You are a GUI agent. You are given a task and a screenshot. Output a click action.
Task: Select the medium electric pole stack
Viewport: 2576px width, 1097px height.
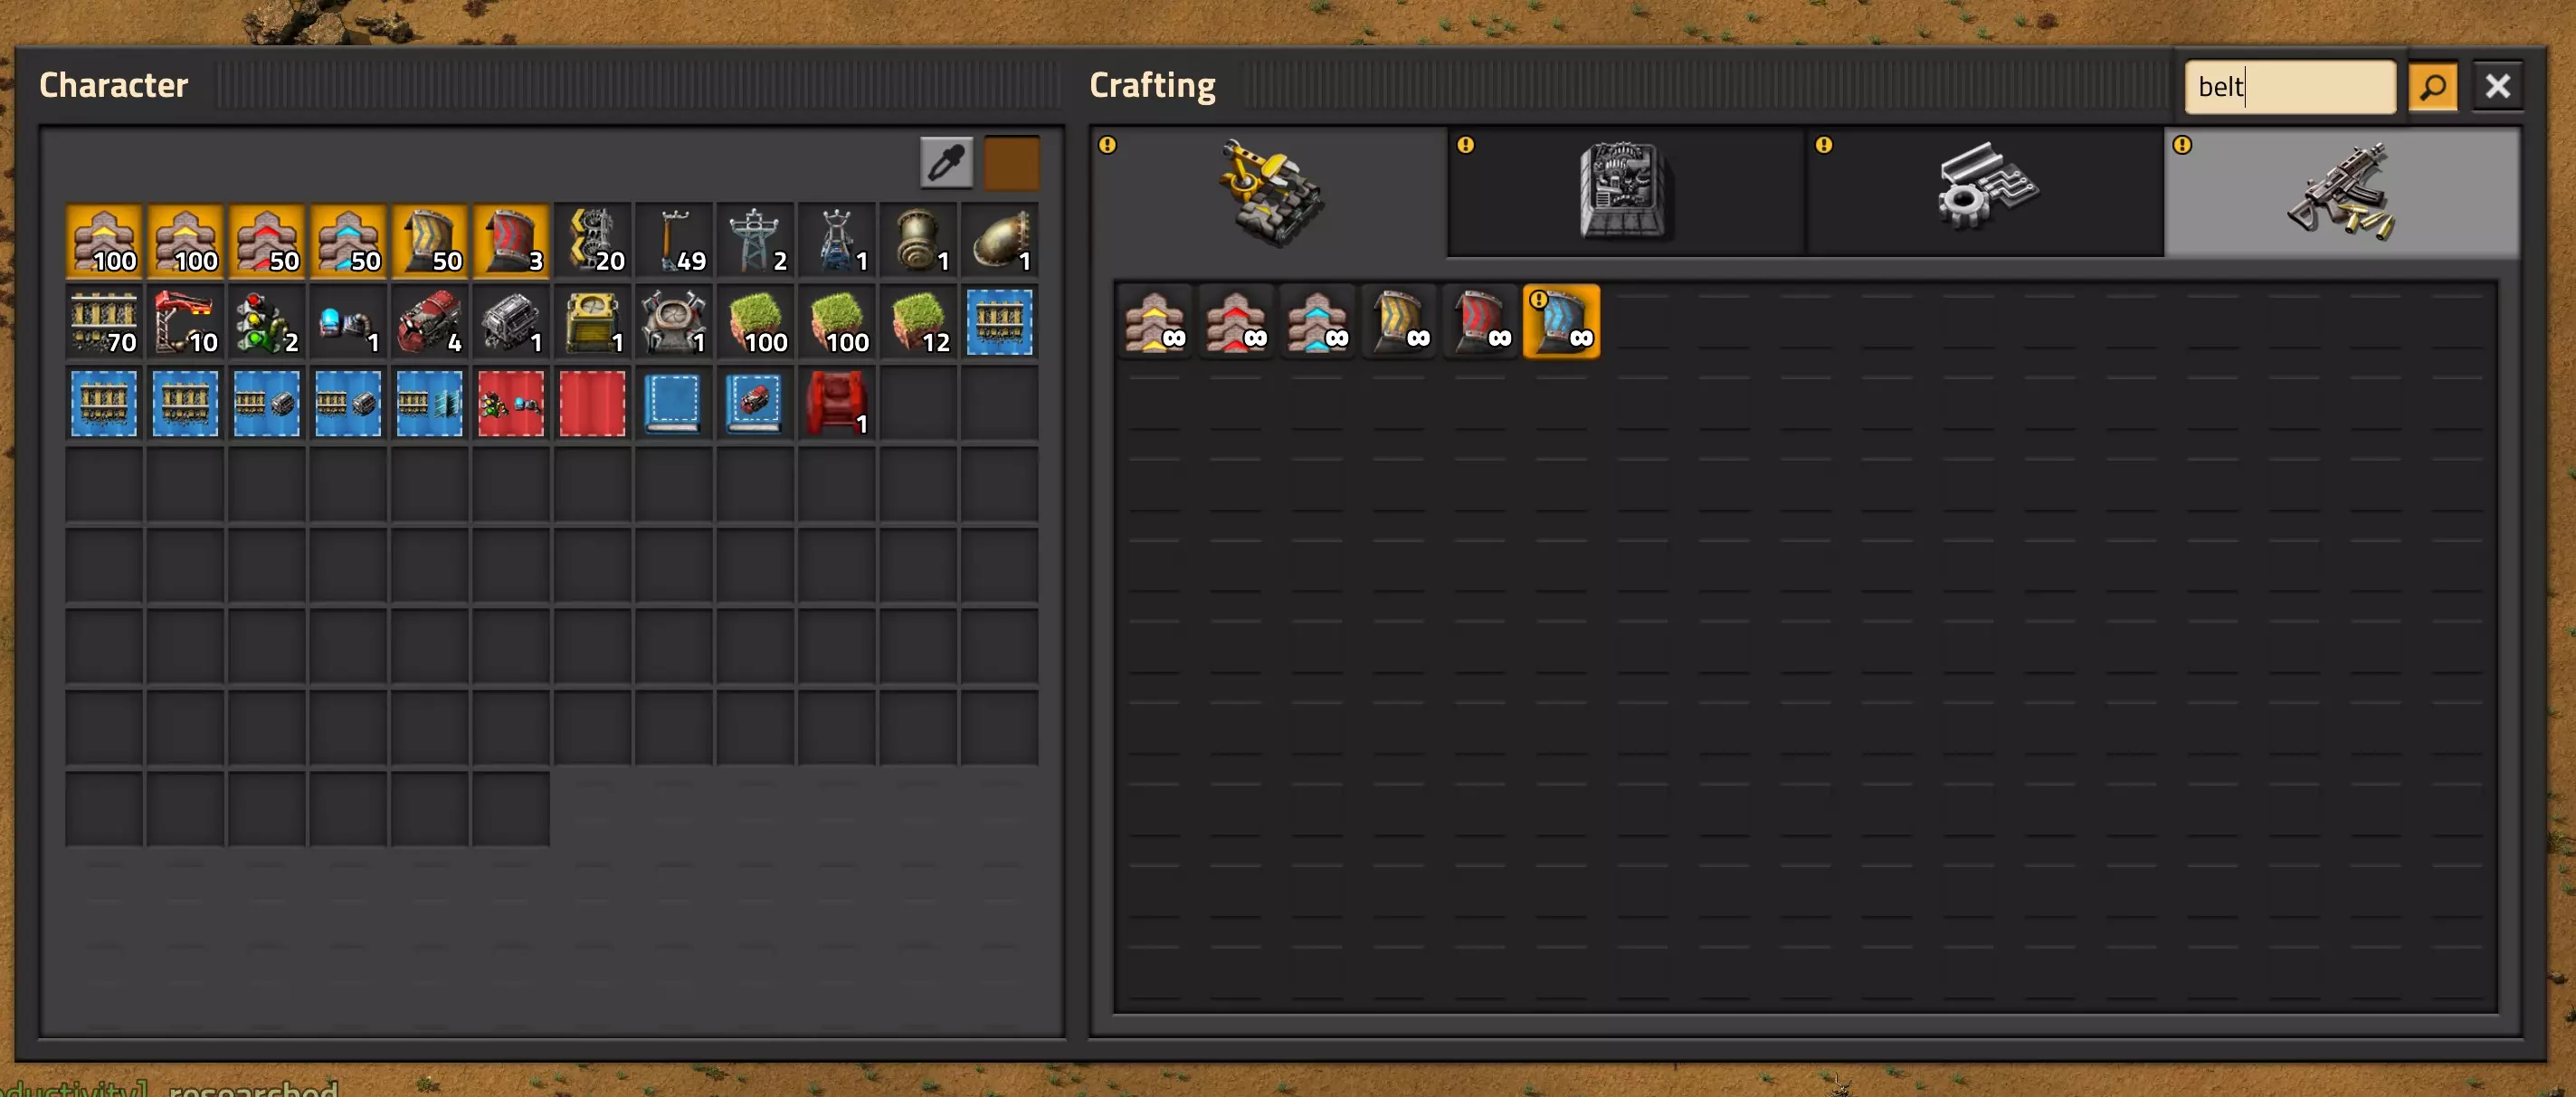[x=673, y=240]
